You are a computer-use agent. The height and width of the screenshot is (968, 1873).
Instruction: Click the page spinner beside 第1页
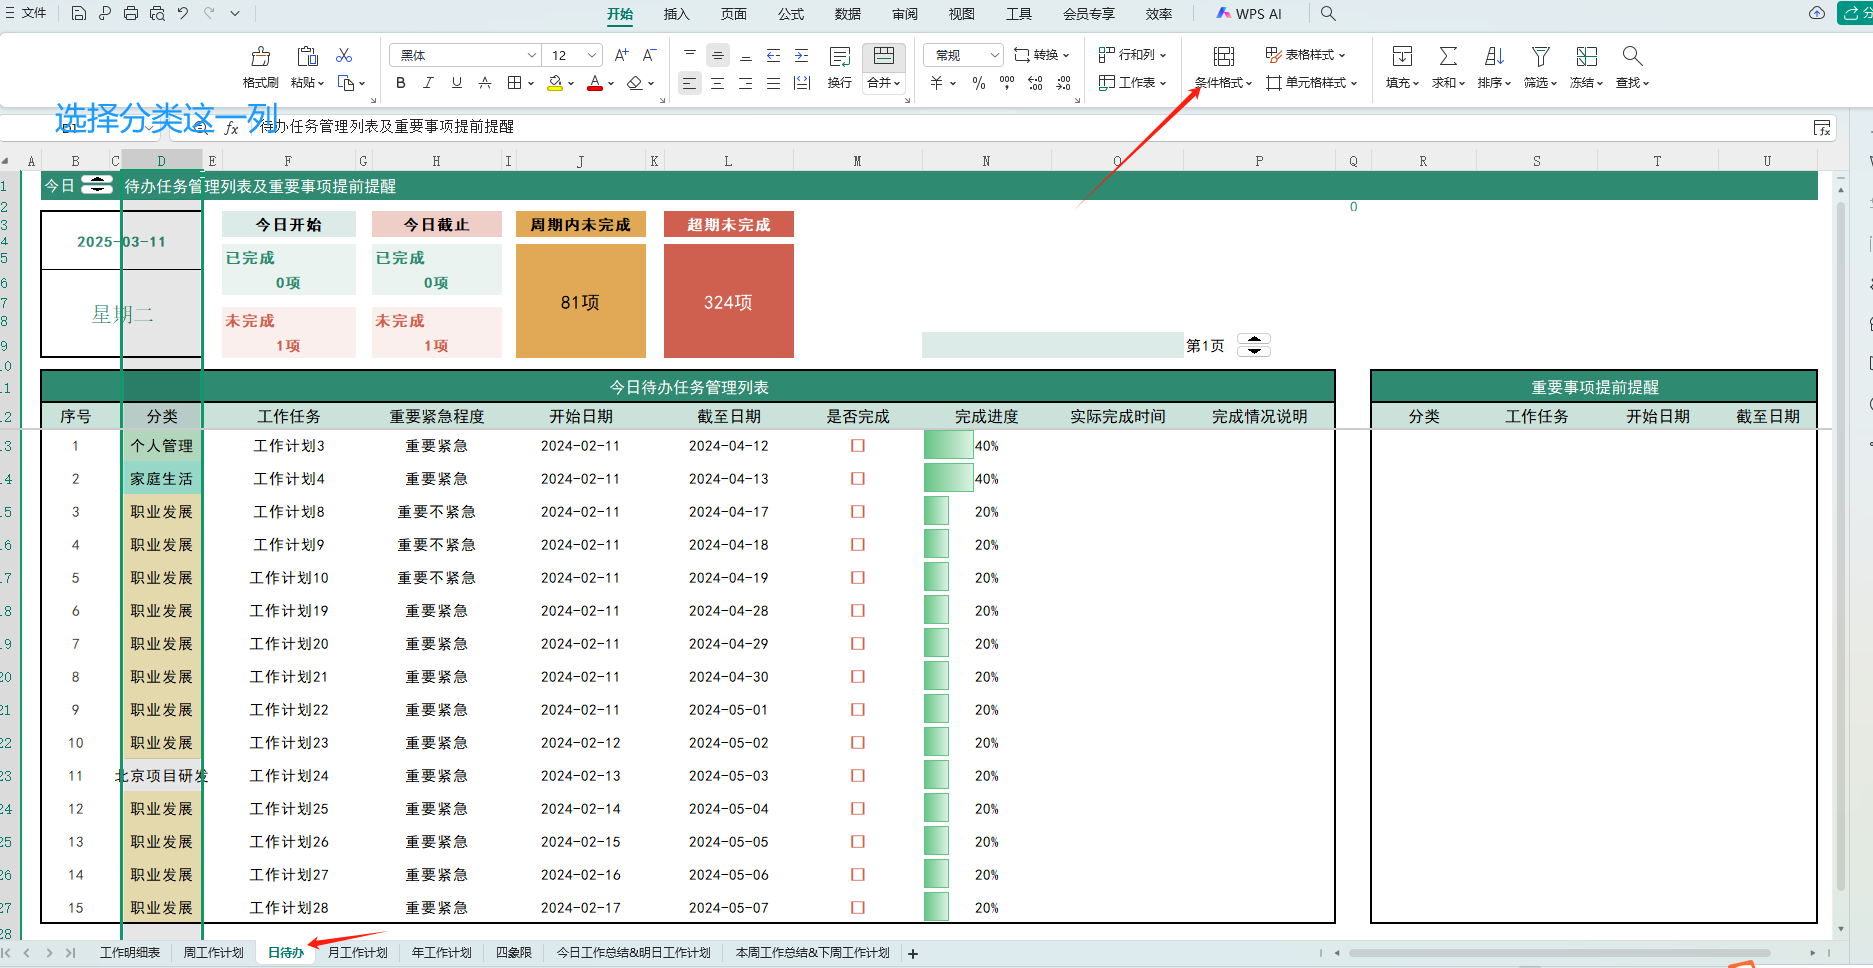tap(1254, 345)
